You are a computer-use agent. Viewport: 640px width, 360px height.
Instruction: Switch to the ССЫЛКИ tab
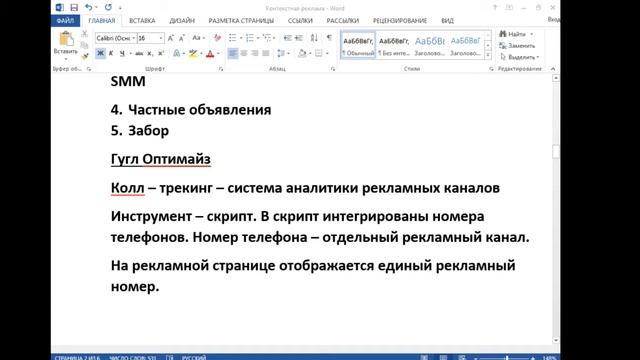click(300, 20)
